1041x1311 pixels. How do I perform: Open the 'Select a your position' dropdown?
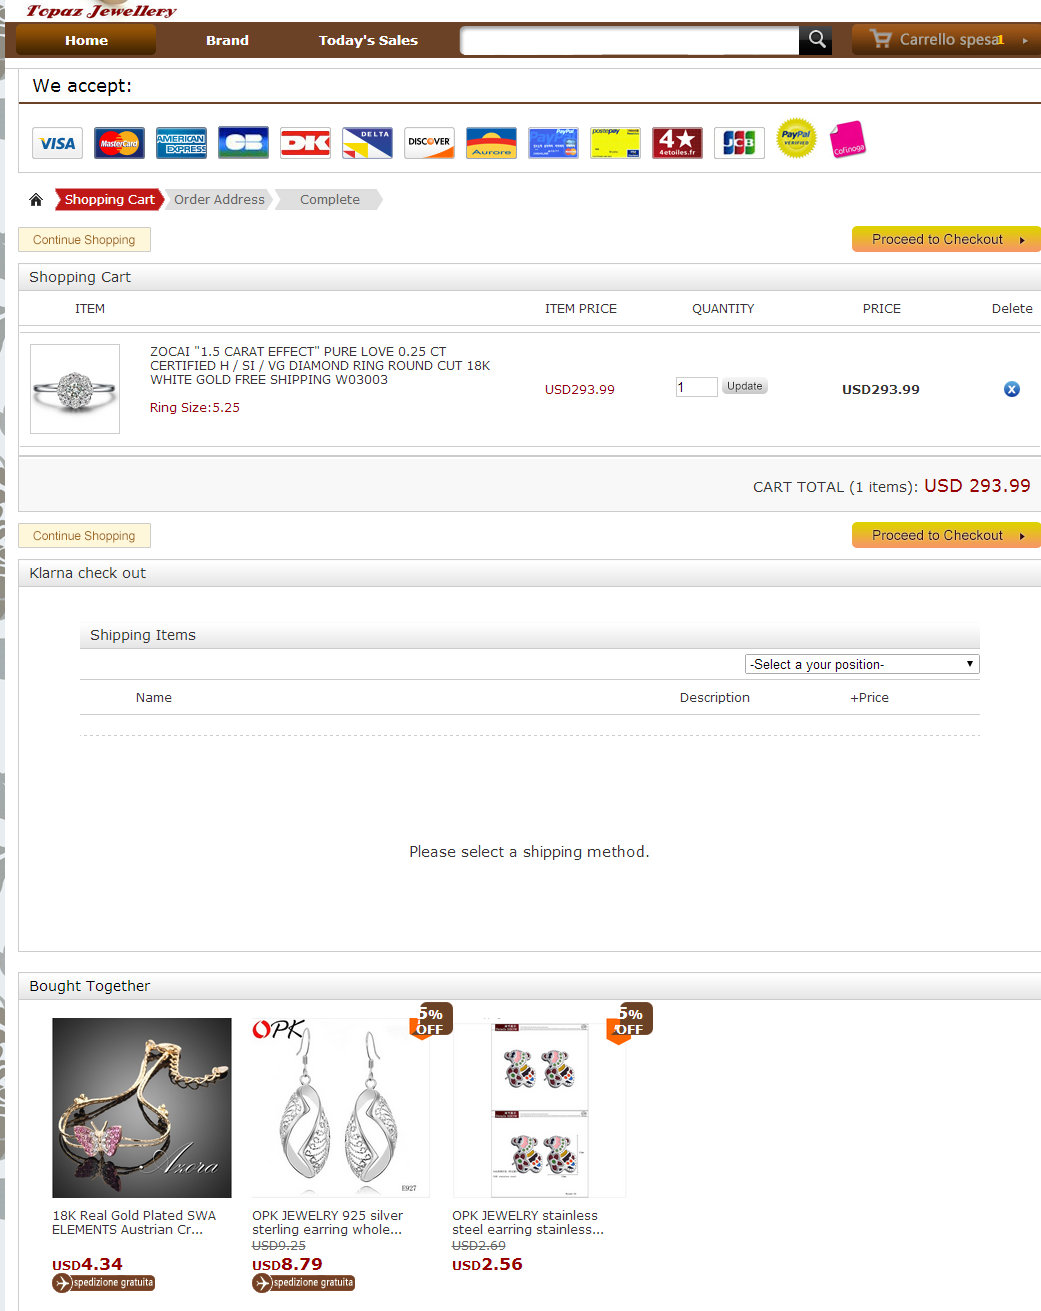coord(862,664)
